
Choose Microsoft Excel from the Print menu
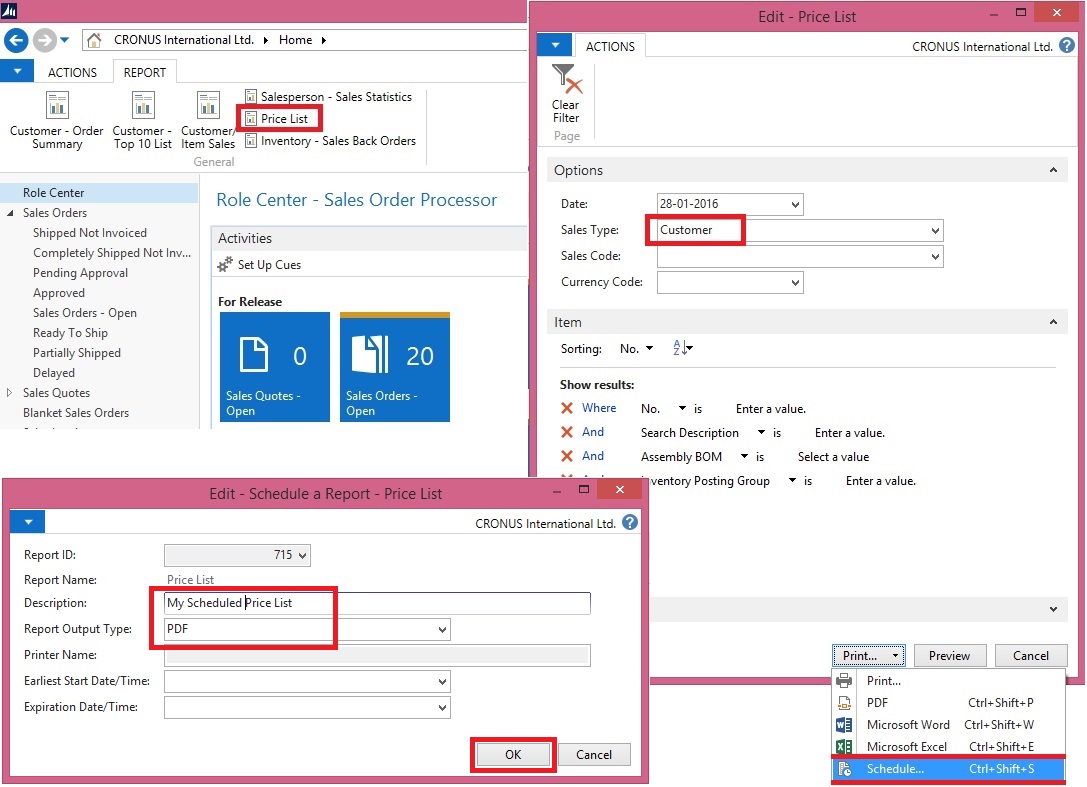[x=906, y=747]
